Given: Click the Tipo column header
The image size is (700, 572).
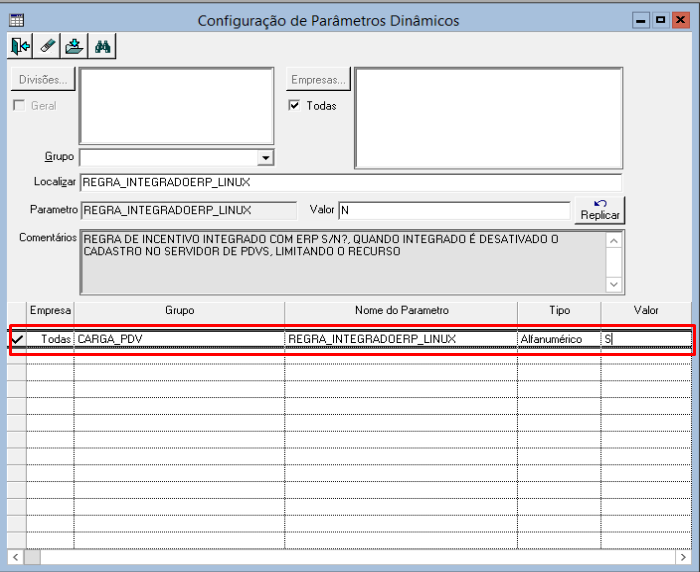Looking at the screenshot, I should tap(559, 310).
